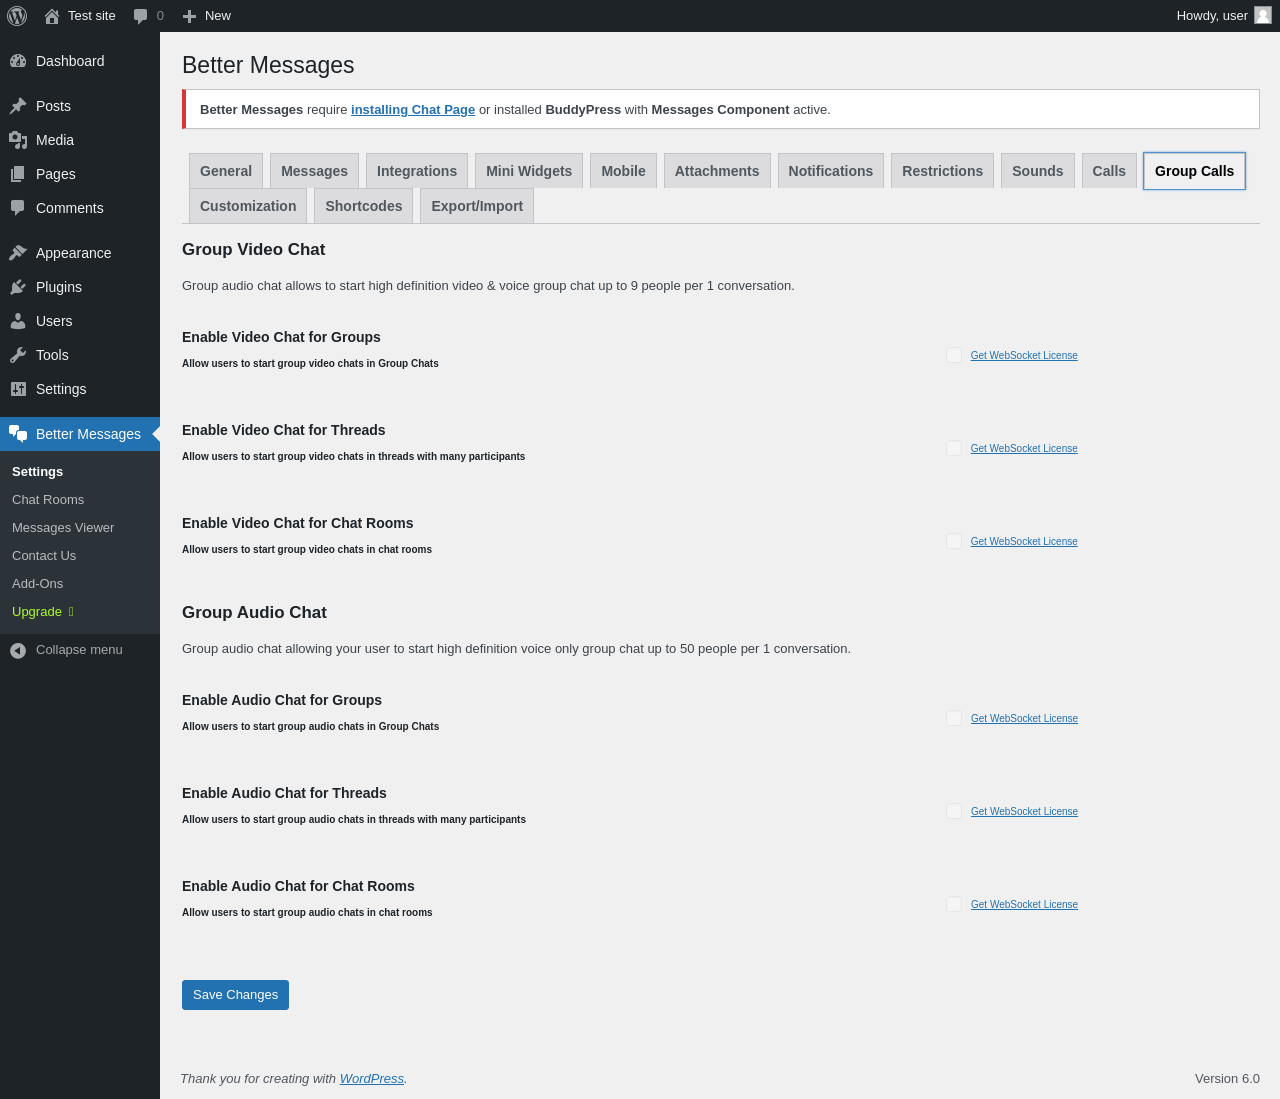The height and width of the screenshot is (1099, 1280).
Task: Click the WordPress logo icon
Action: tap(17, 16)
